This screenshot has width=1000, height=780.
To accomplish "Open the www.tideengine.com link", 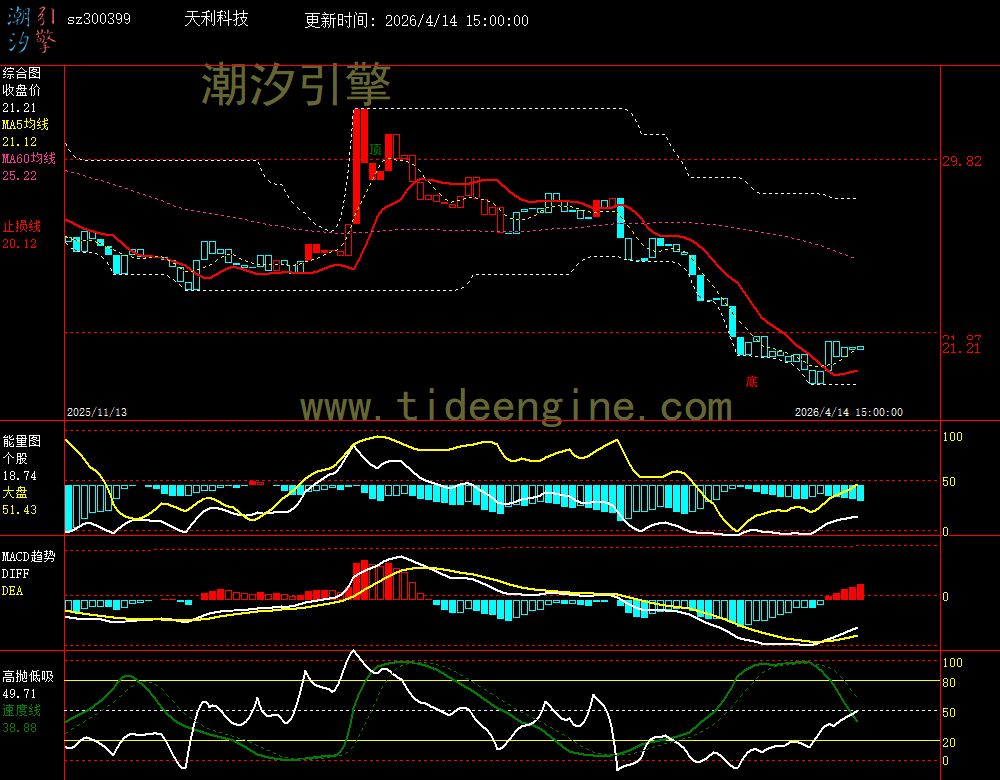I will 516,407.
